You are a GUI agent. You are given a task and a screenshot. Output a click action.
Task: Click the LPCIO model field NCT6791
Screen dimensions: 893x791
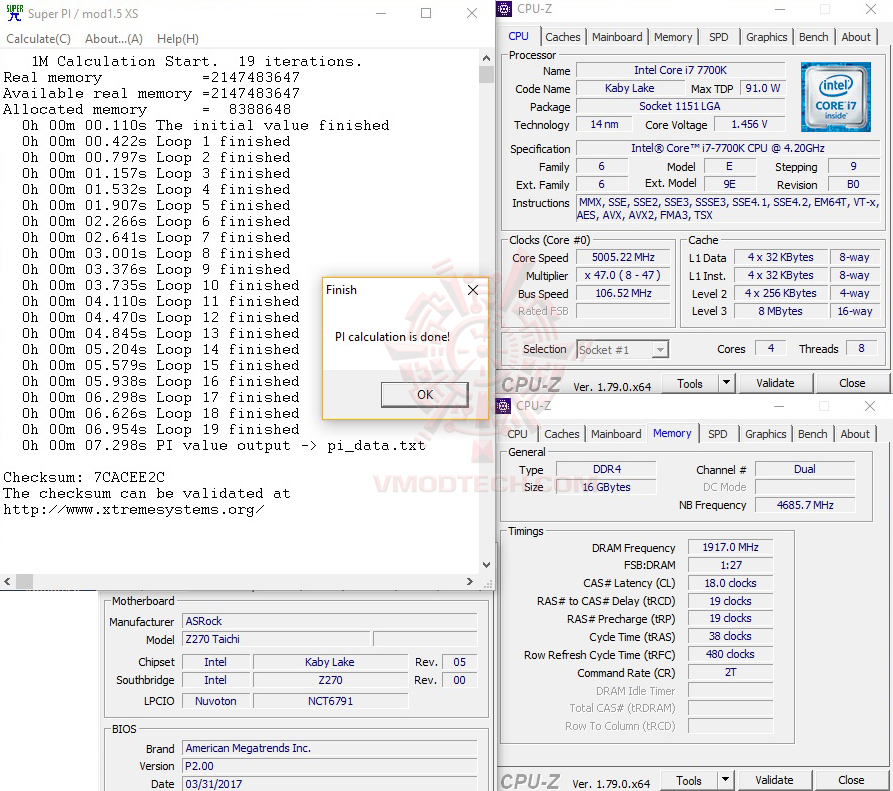pos(330,701)
